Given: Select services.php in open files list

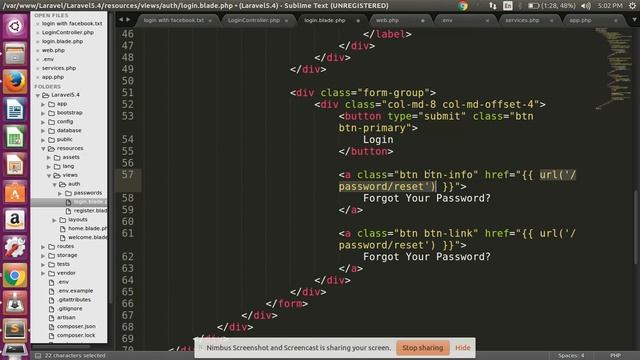Looking at the screenshot, I should (59, 68).
